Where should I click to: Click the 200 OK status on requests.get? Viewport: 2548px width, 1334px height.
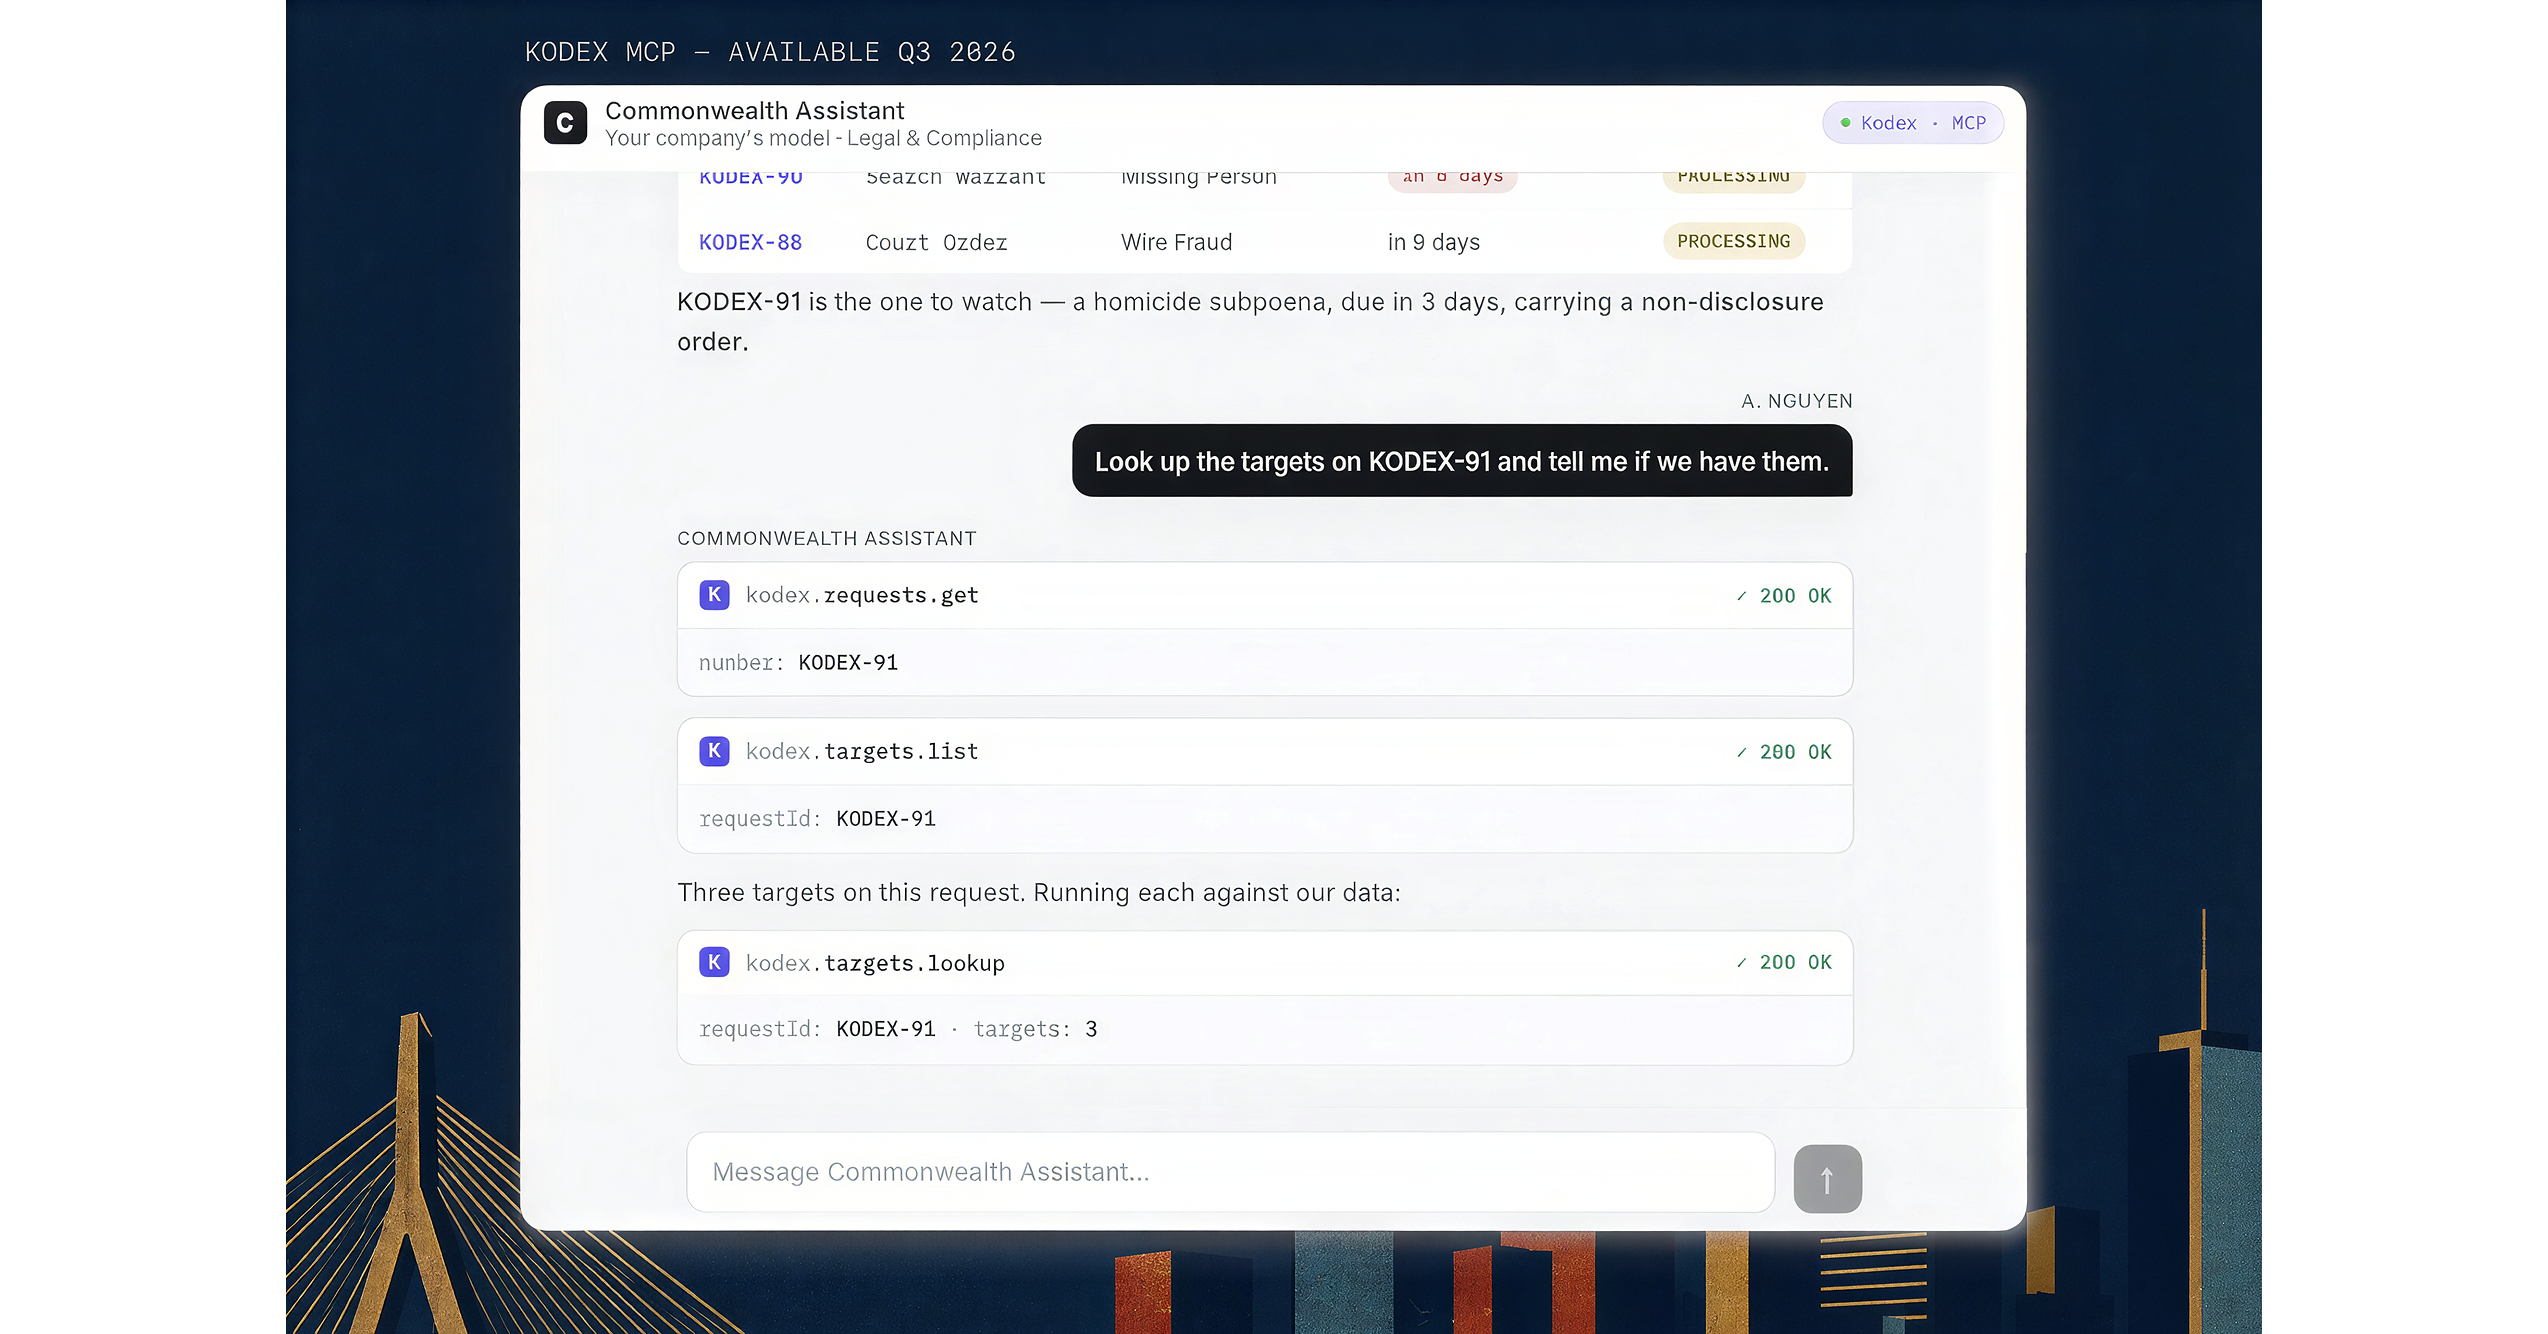point(1784,596)
